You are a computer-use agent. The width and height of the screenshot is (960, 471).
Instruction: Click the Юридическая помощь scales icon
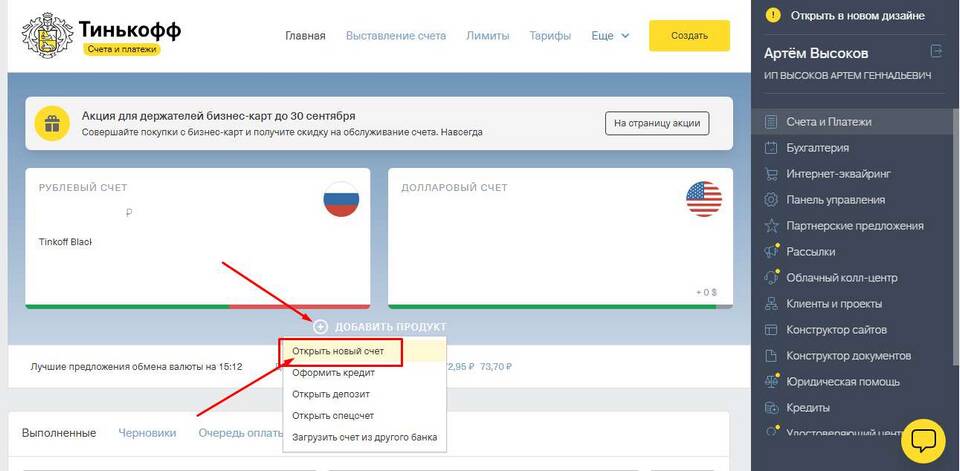click(771, 382)
